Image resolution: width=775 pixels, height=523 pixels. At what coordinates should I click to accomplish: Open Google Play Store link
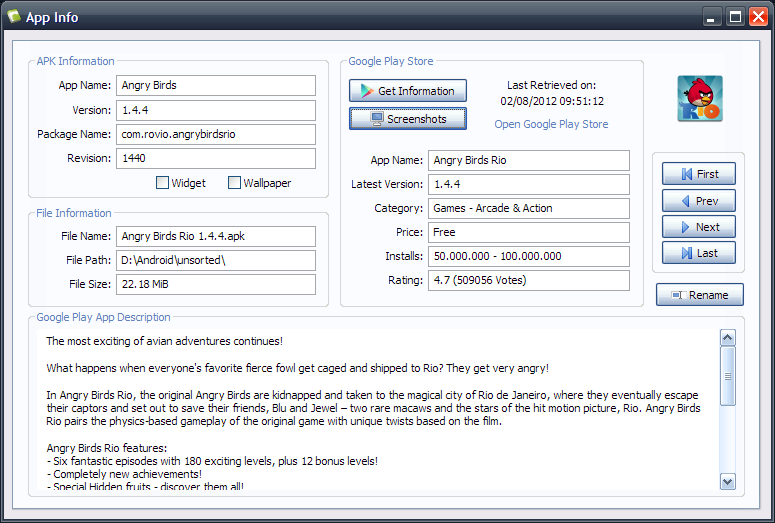[x=551, y=124]
